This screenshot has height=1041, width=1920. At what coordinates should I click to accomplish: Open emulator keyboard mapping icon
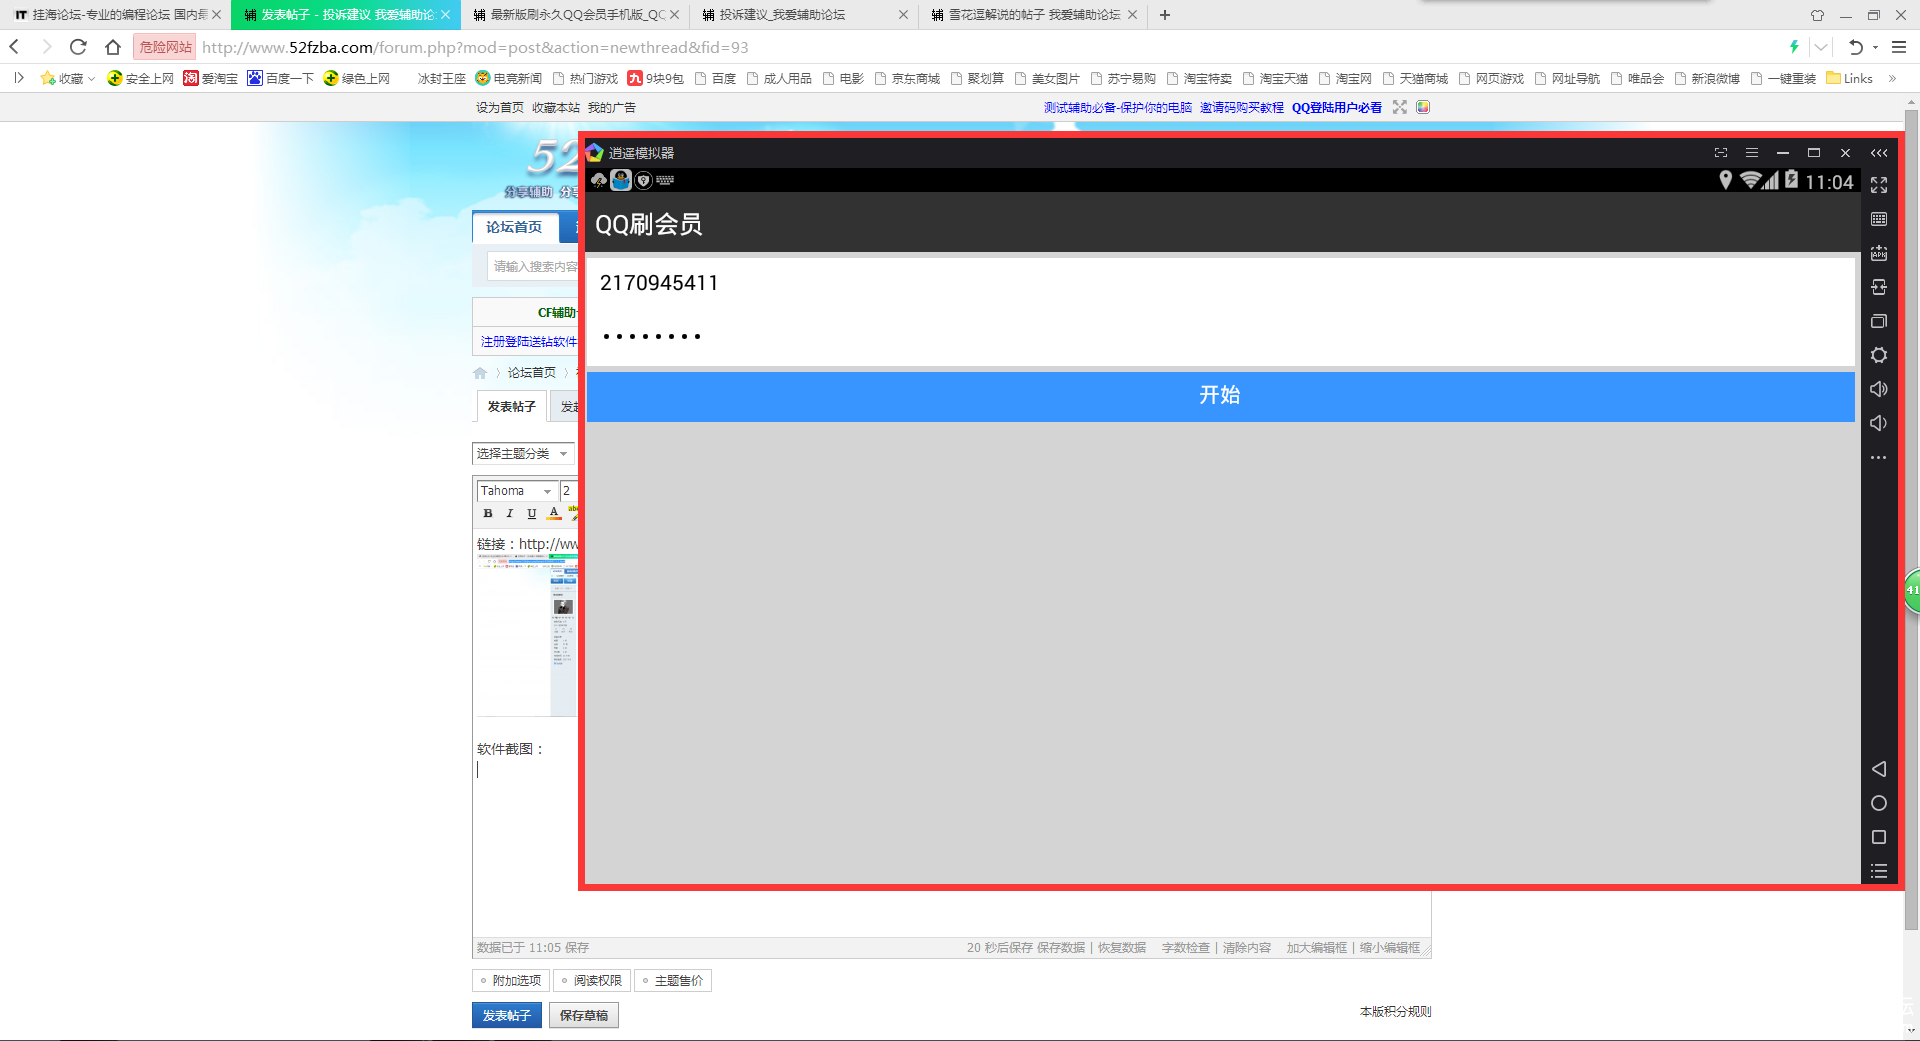(x=1879, y=219)
